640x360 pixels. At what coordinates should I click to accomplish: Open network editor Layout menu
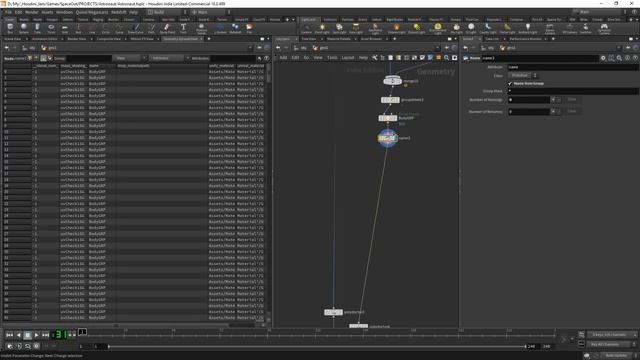click(x=348, y=58)
